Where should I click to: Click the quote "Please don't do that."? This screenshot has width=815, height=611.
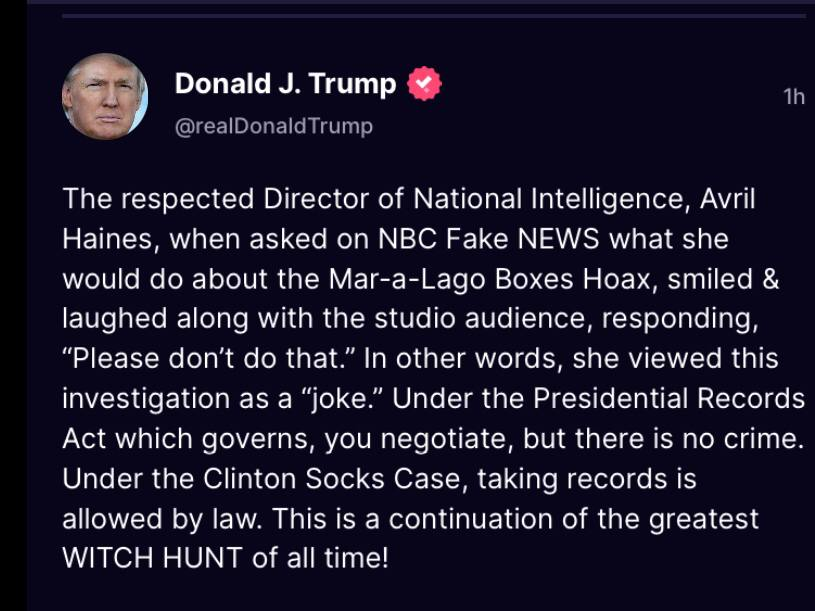(206, 359)
